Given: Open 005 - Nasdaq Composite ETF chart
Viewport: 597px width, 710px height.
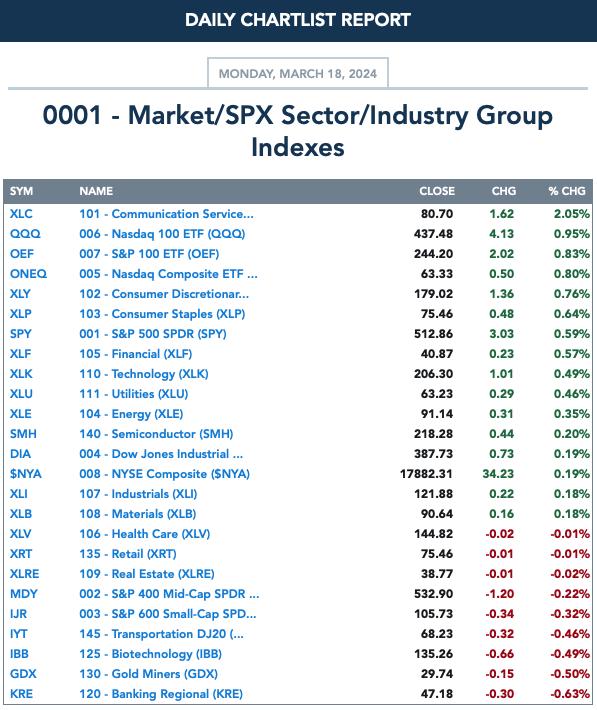Looking at the screenshot, I should tap(168, 274).
